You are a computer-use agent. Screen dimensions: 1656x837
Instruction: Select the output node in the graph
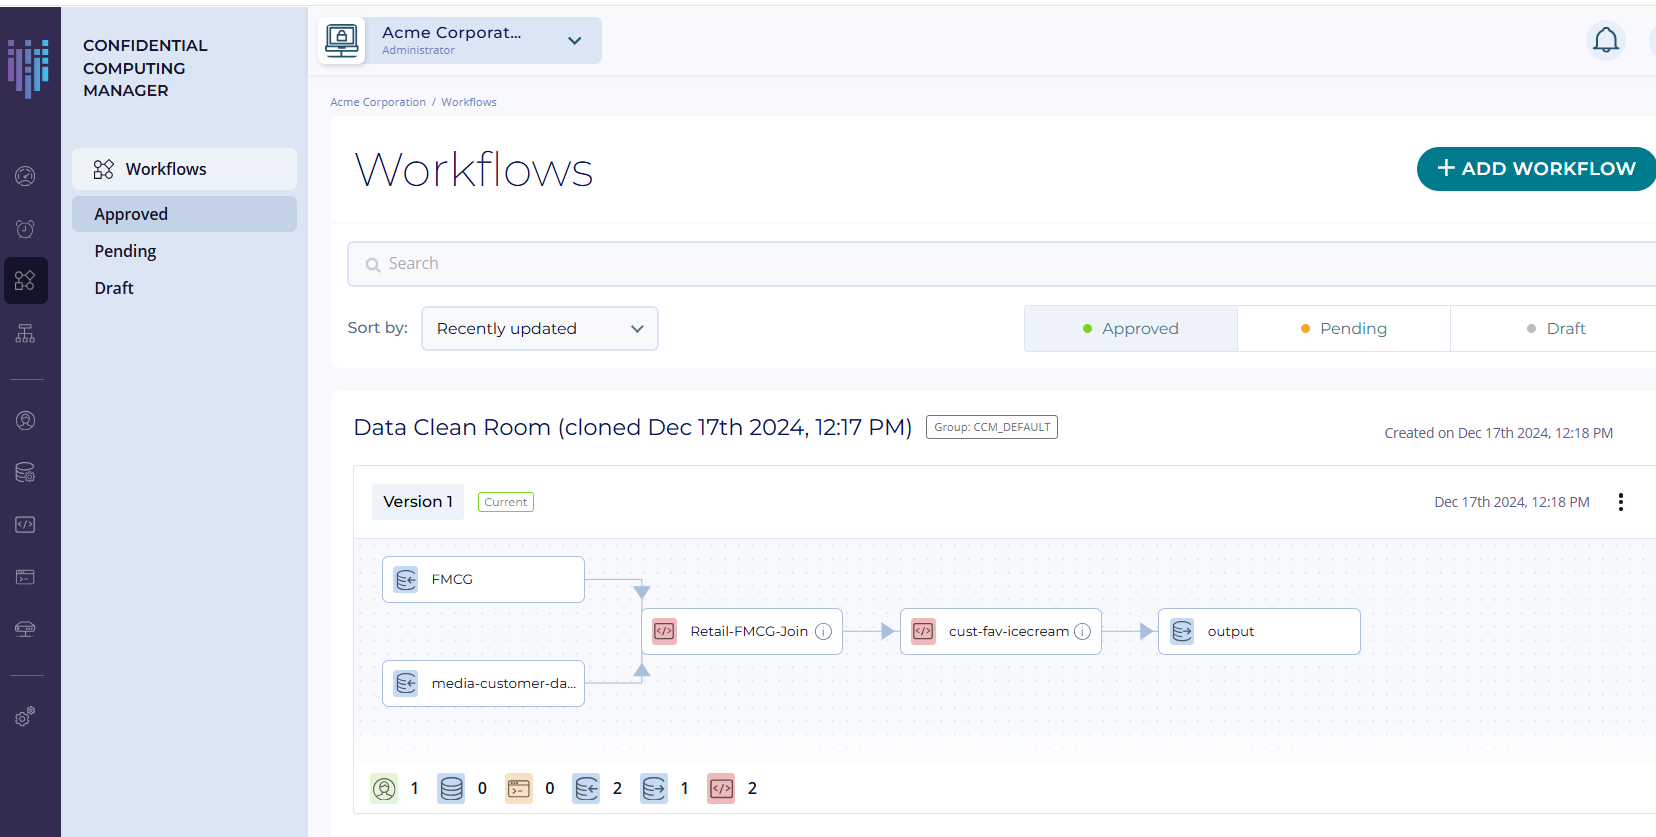point(1259,632)
